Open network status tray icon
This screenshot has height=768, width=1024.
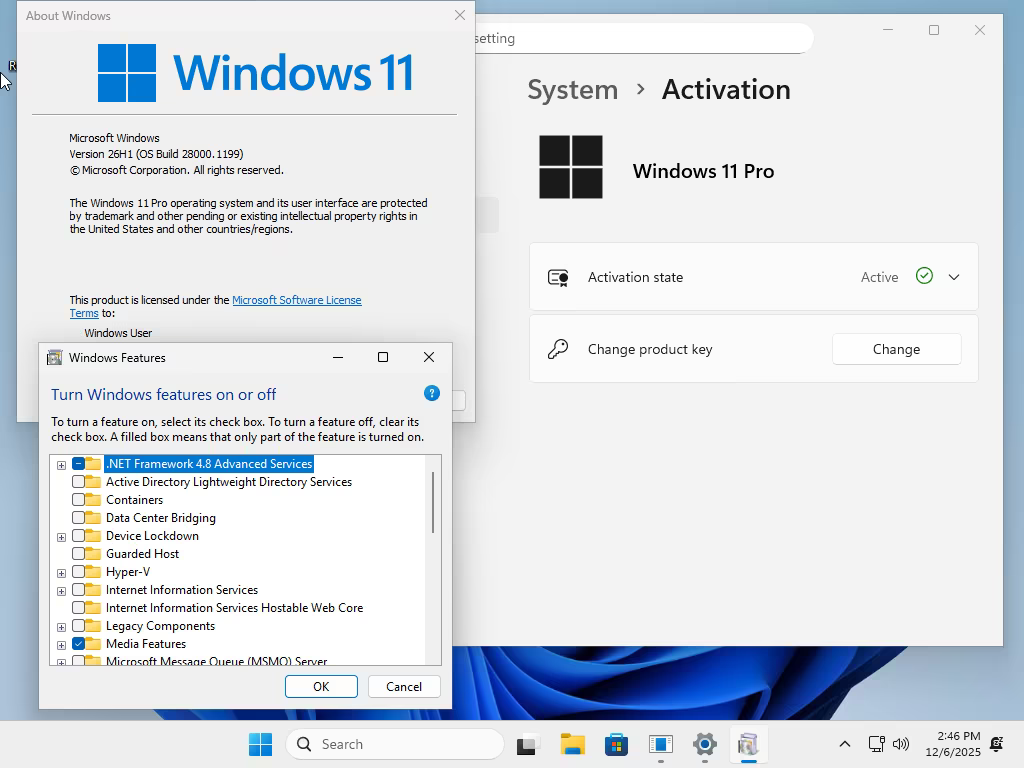click(x=876, y=744)
